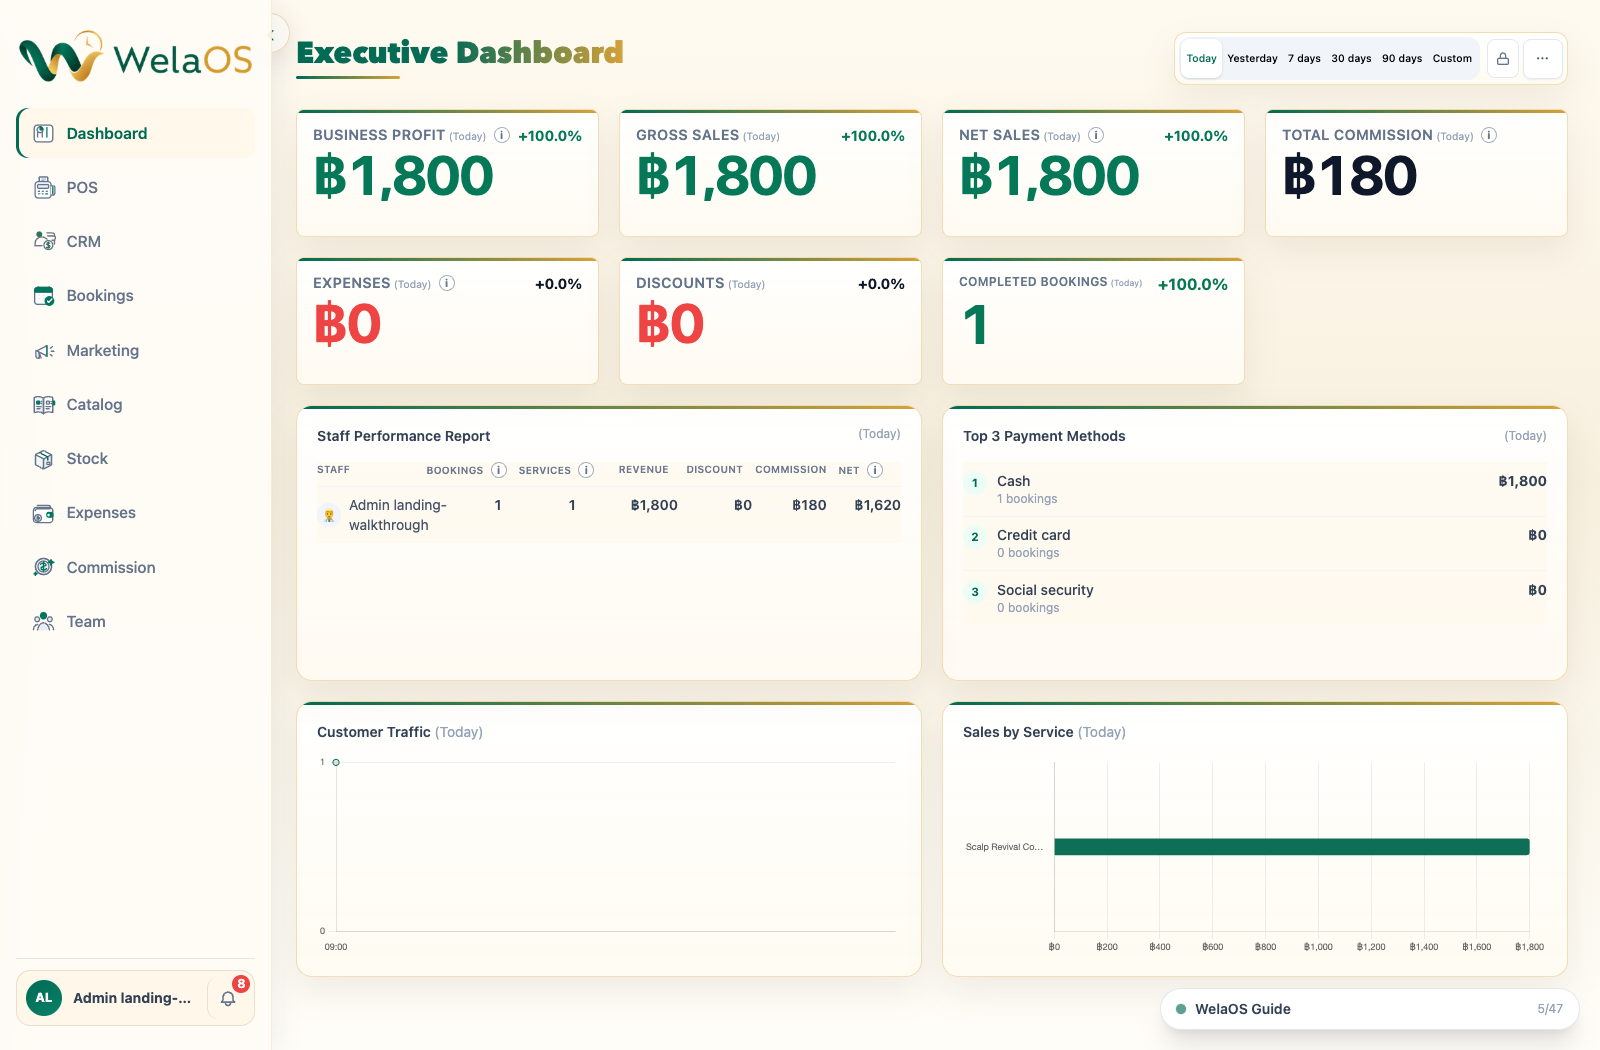
Task: Click the Completed Bookings count 1
Action: pos(976,325)
